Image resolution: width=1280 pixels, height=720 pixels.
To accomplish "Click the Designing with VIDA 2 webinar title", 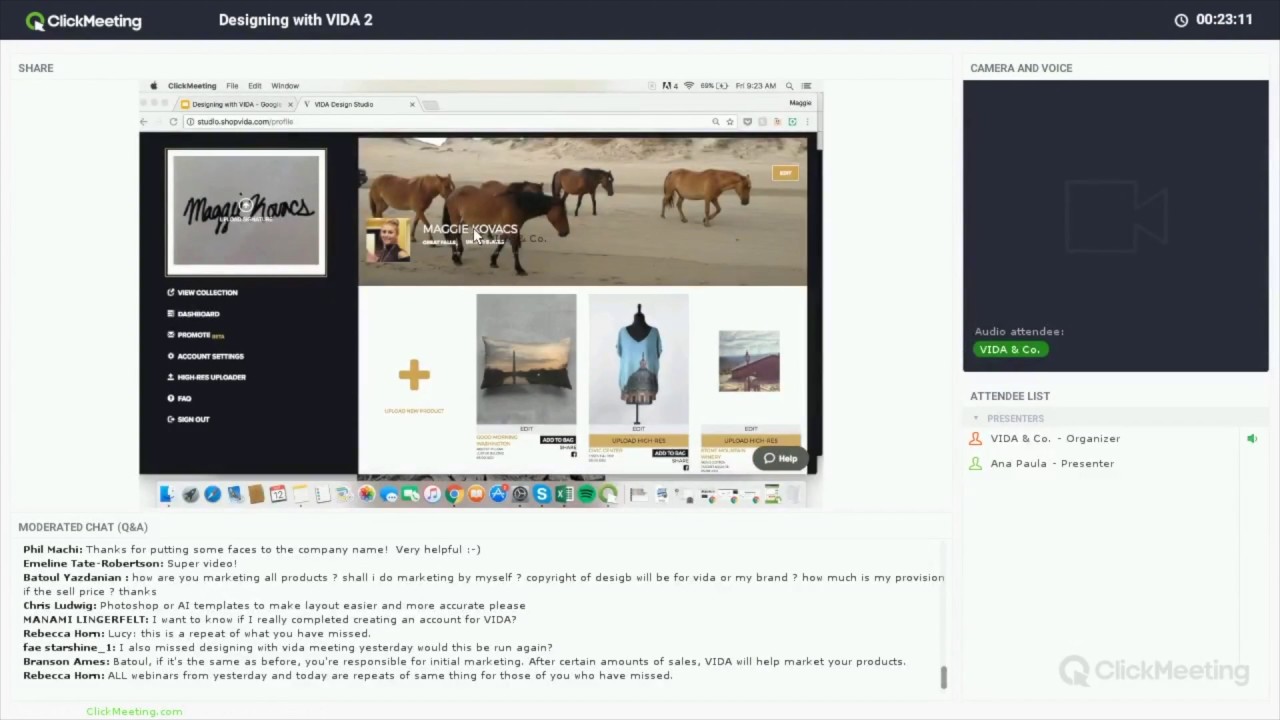I will pos(295,20).
